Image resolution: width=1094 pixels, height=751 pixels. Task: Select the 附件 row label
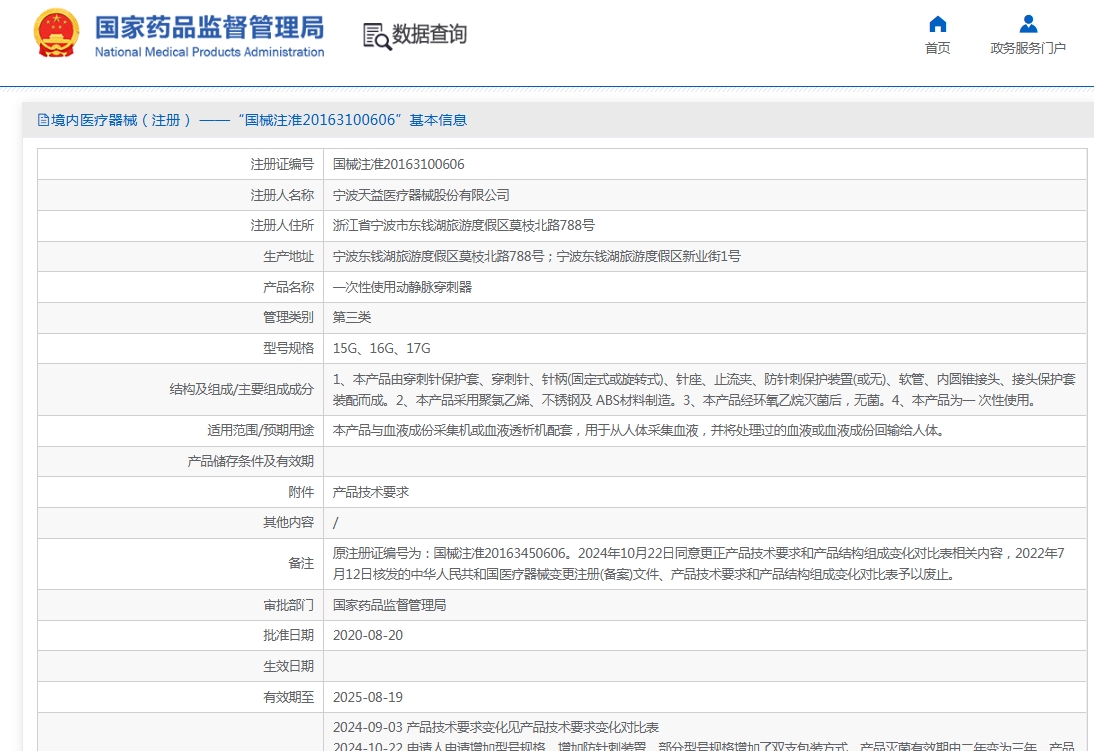(301, 492)
